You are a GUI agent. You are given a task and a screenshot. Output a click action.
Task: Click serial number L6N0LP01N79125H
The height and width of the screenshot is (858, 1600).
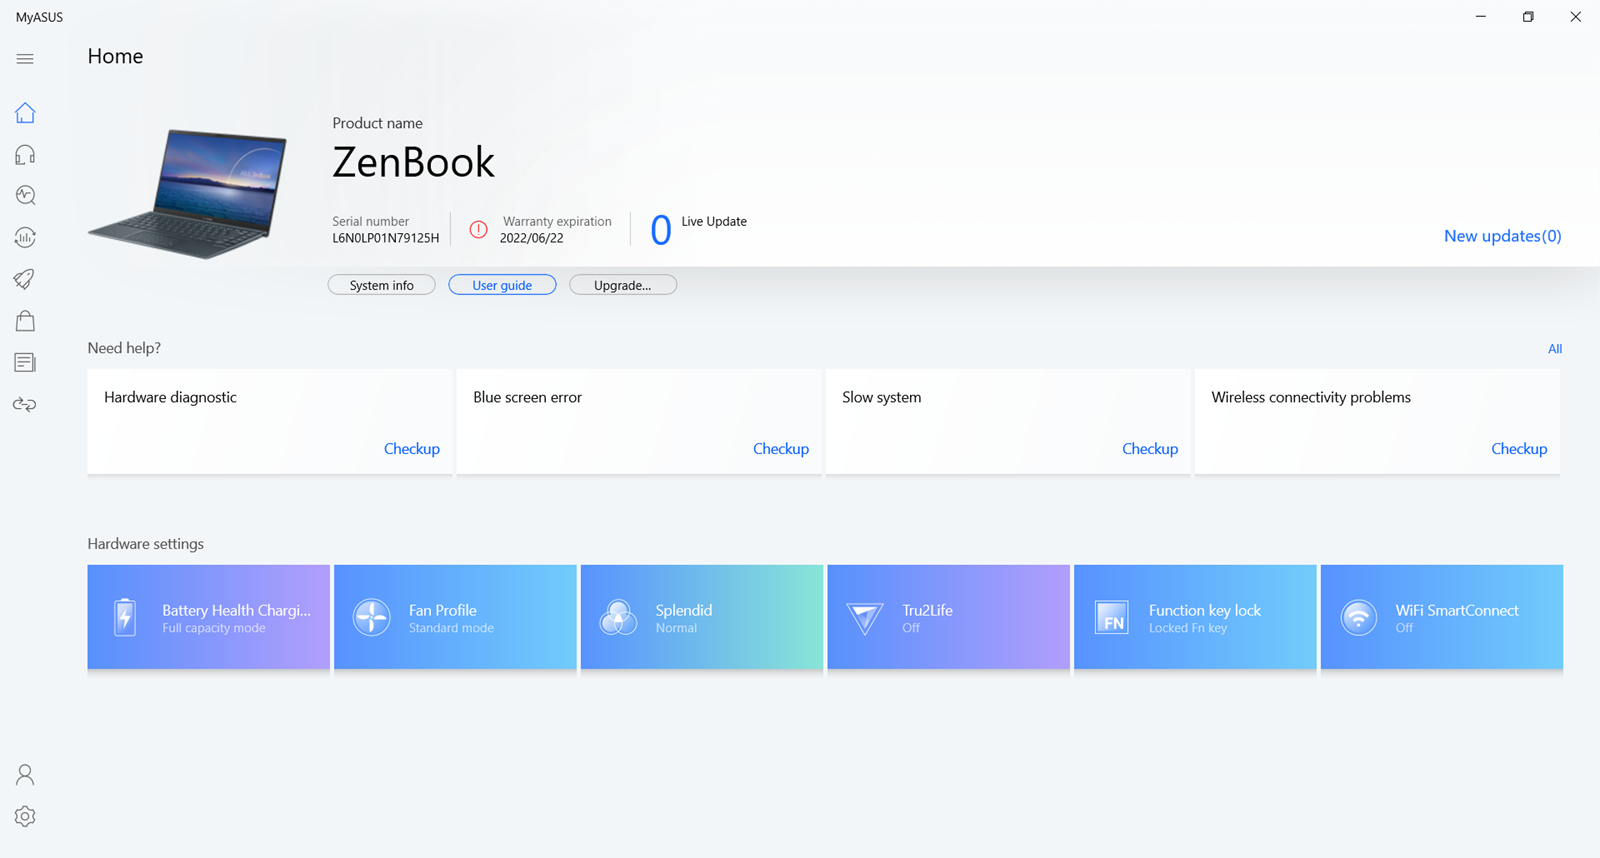[386, 238]
